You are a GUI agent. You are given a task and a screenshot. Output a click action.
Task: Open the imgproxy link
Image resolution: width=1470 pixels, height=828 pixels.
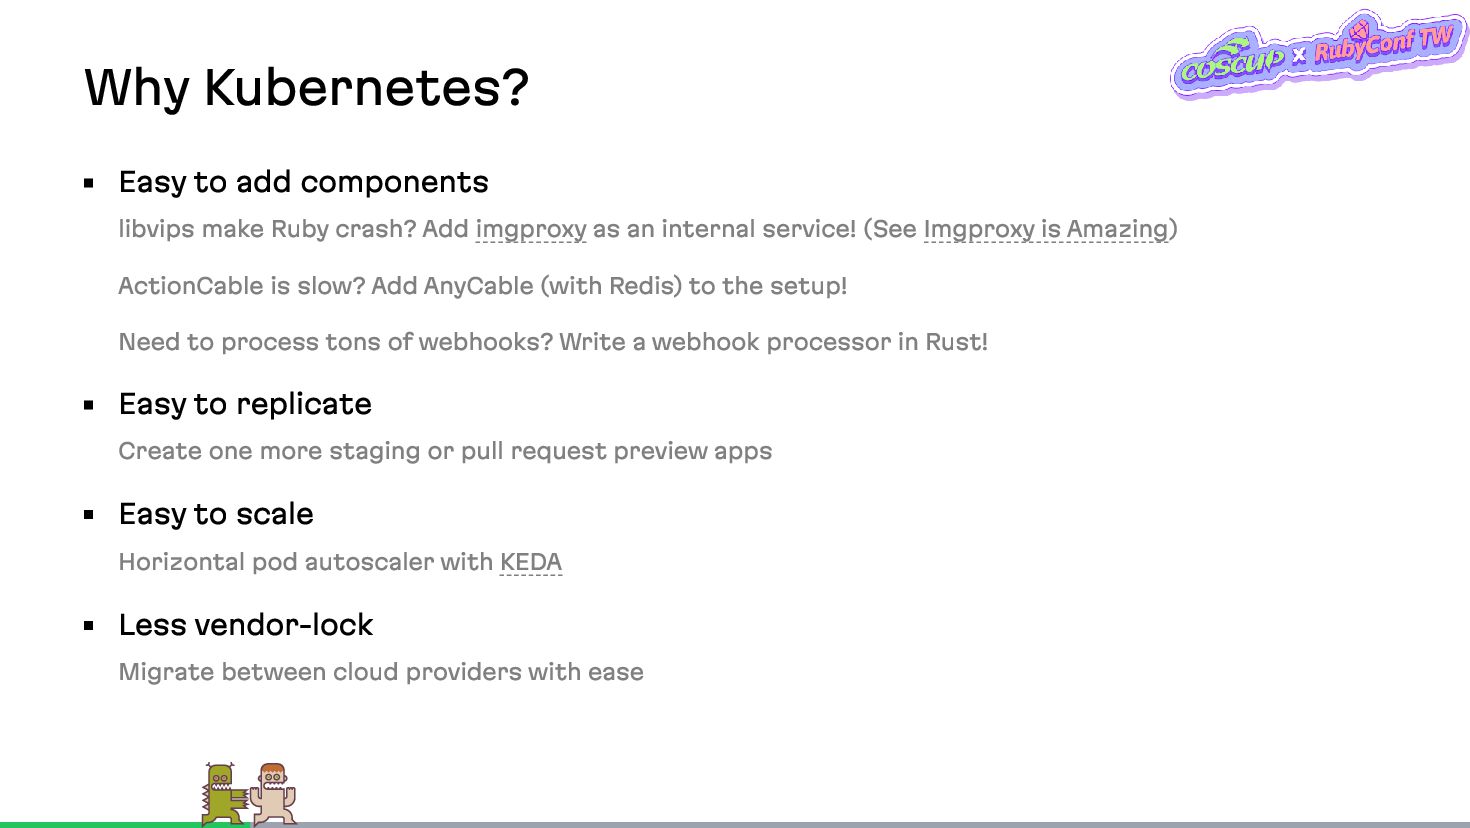[x=531, y=229]
